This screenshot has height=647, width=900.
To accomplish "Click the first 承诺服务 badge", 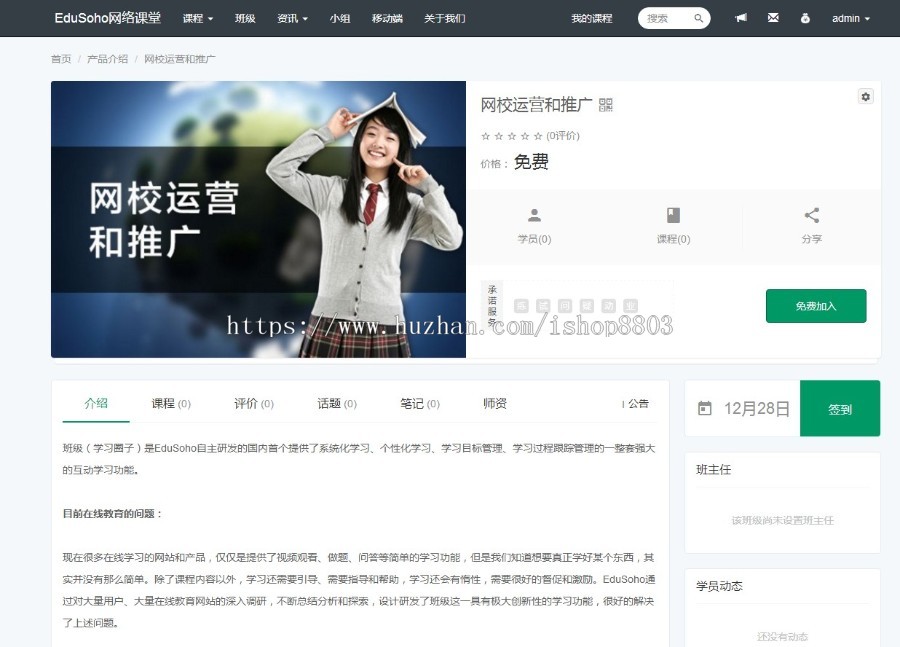I will coord(521,306).
